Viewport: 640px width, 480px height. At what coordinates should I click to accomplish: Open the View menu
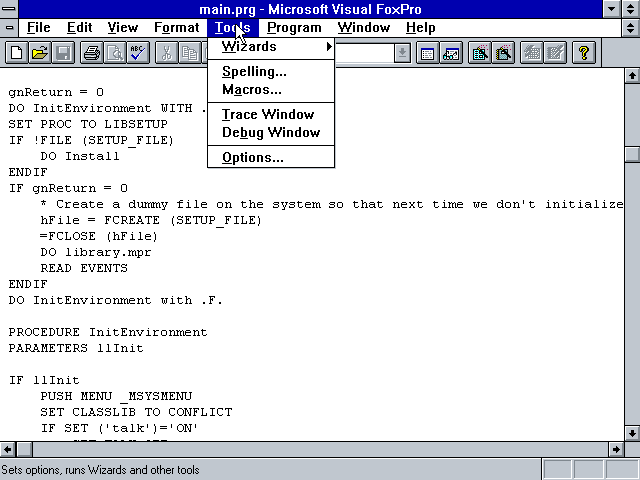coord(122,28)
